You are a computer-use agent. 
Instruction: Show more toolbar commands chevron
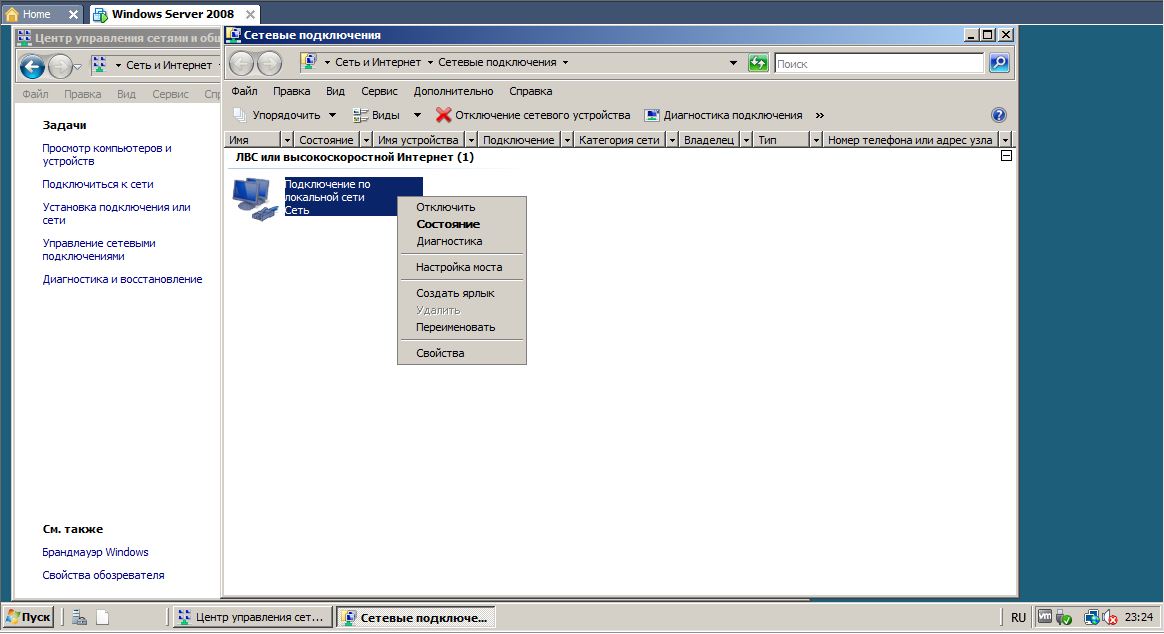[x=820, y=115]
